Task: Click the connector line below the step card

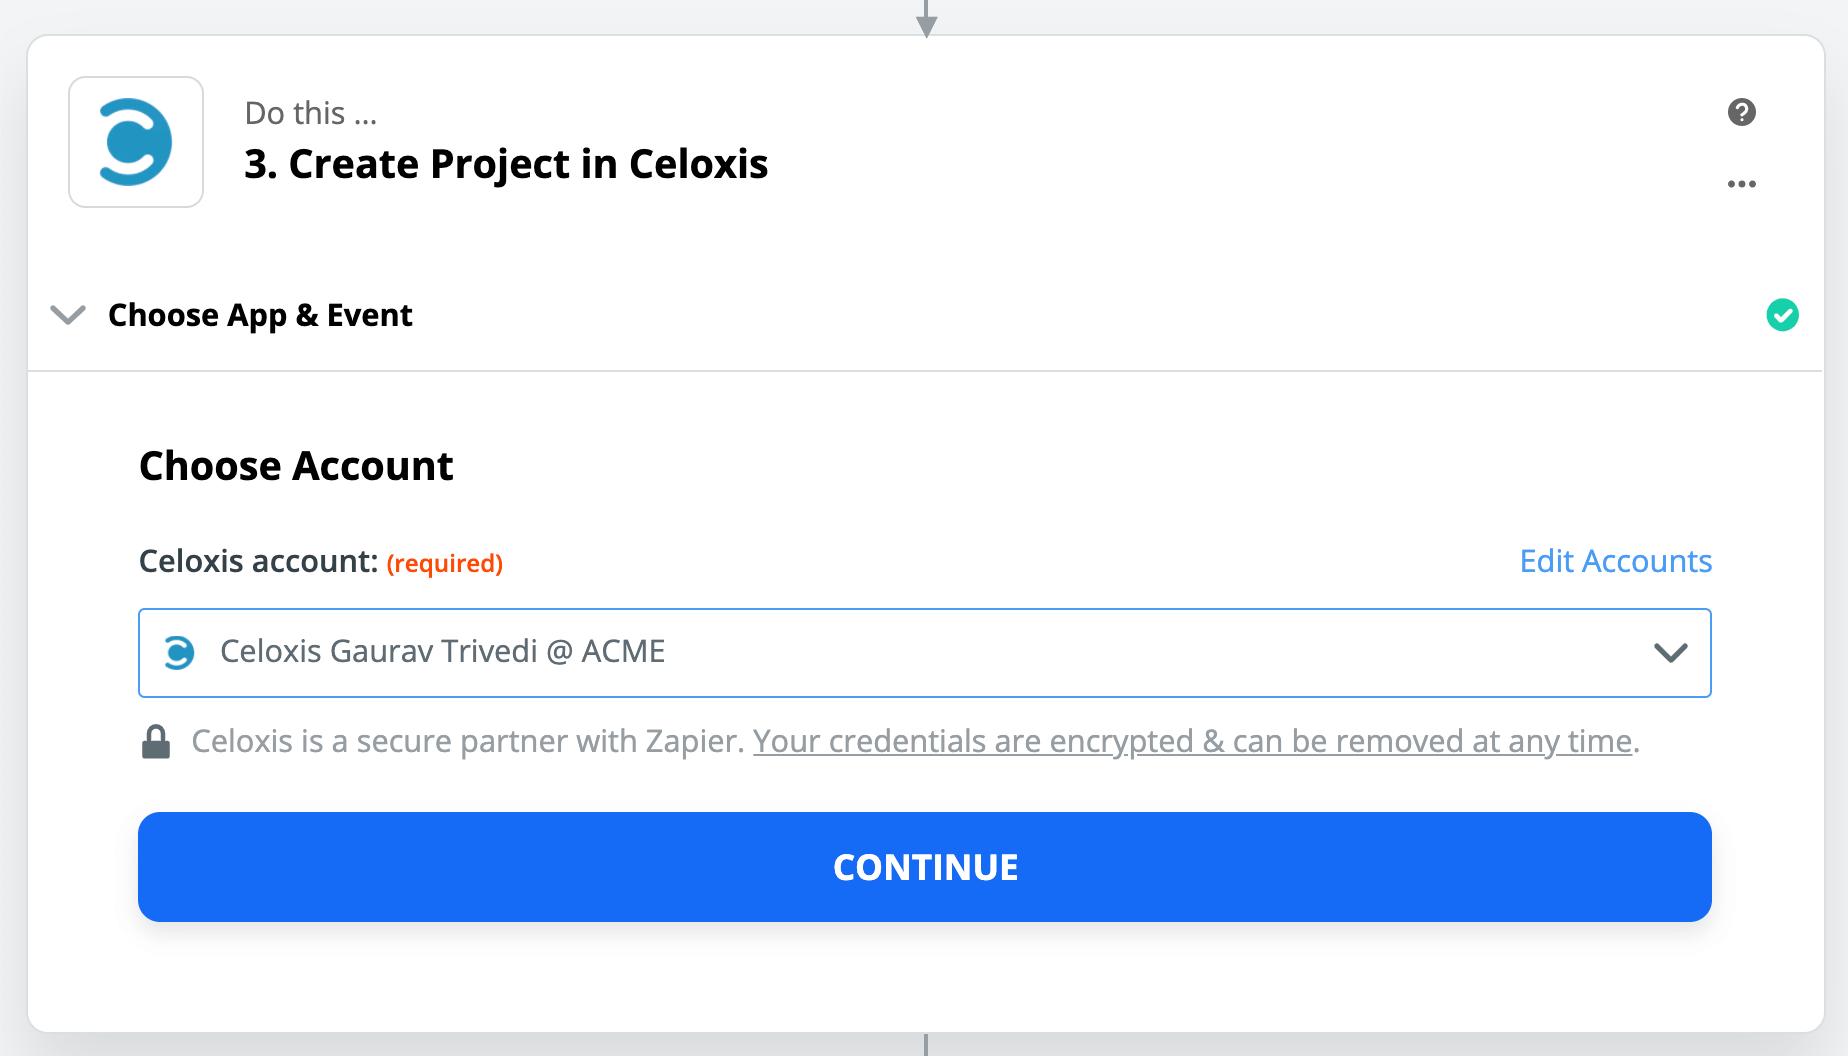Action: pos(926,1045)
